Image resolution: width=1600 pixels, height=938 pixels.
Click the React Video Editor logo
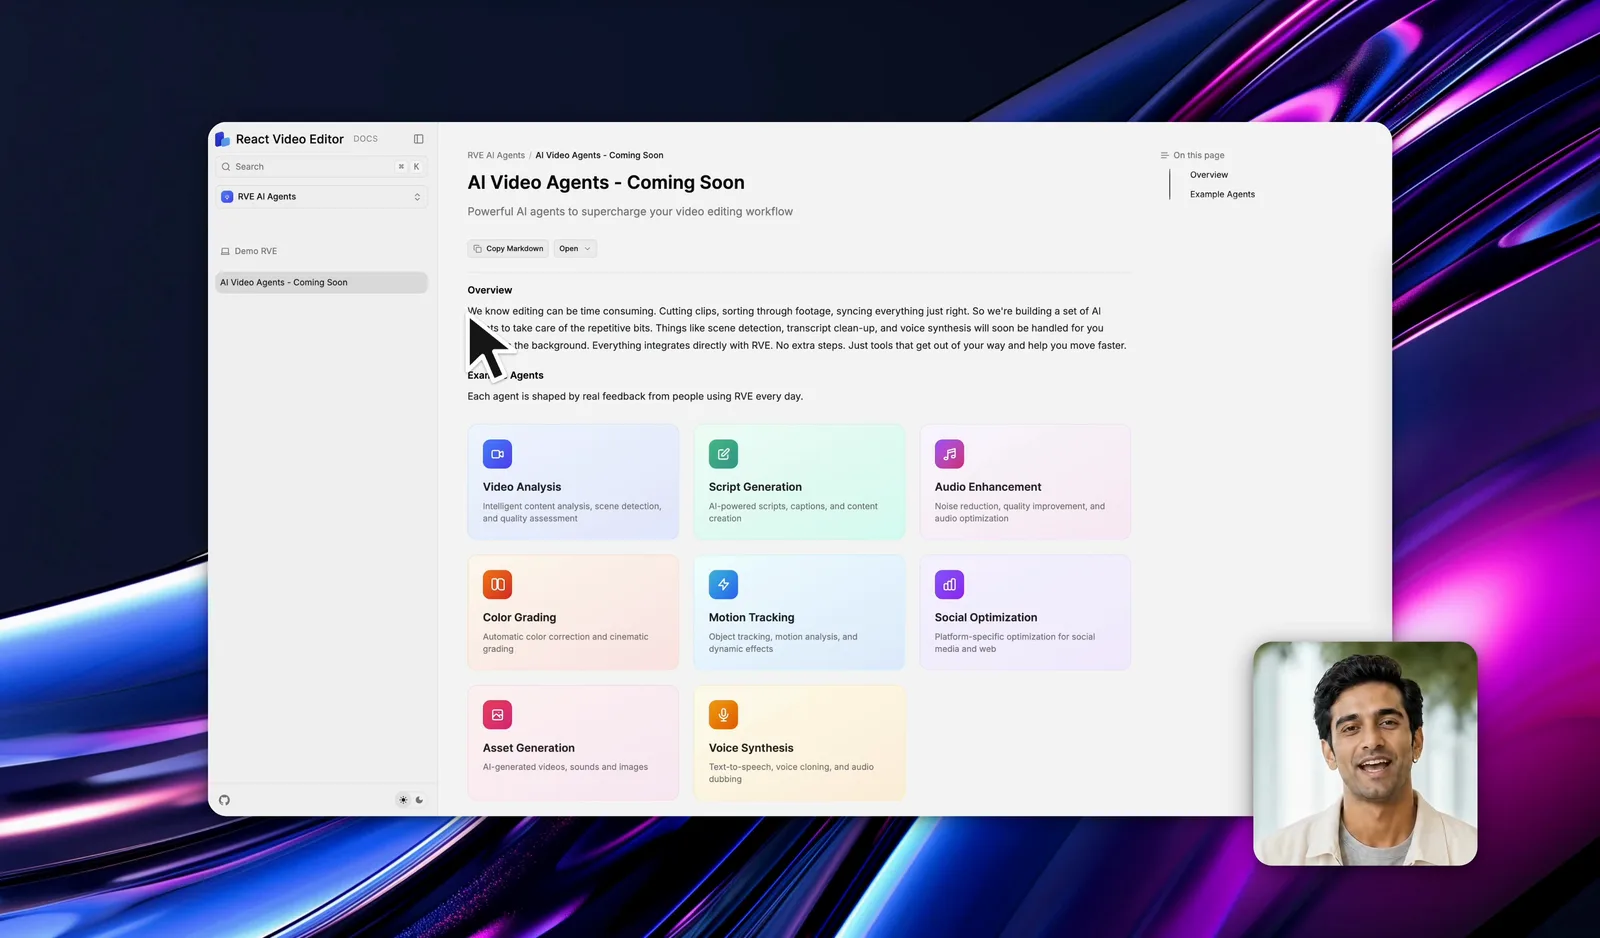tap(222, 139)
